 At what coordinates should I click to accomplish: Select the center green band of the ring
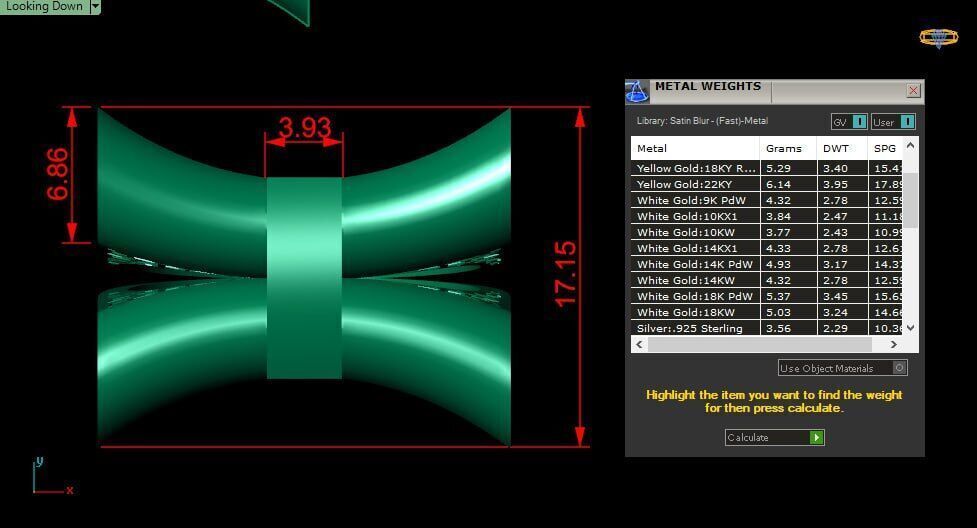(x=304, y=278)
